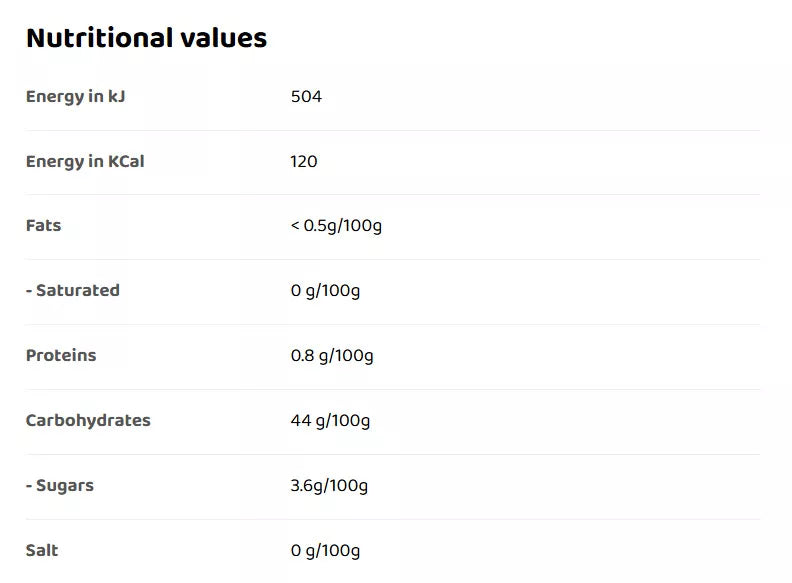Select the '44 g/100g' carbohydrates value
This screenshot has width=792, height=583.
tap(330, 421)
